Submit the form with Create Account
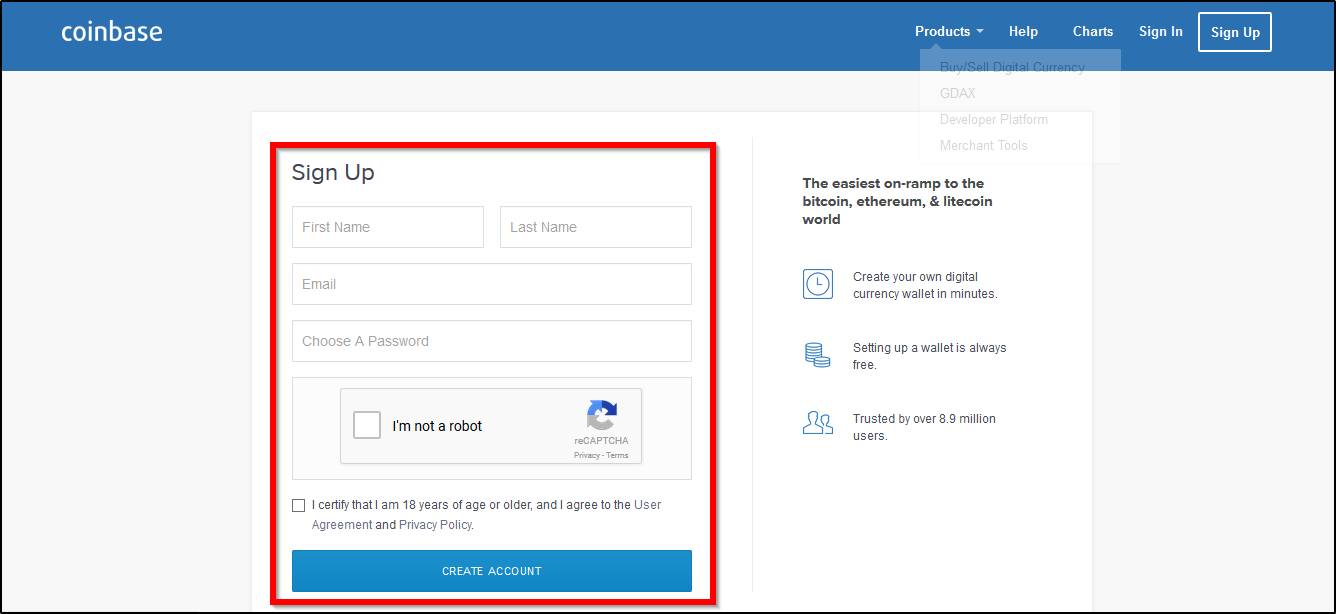 492,571
